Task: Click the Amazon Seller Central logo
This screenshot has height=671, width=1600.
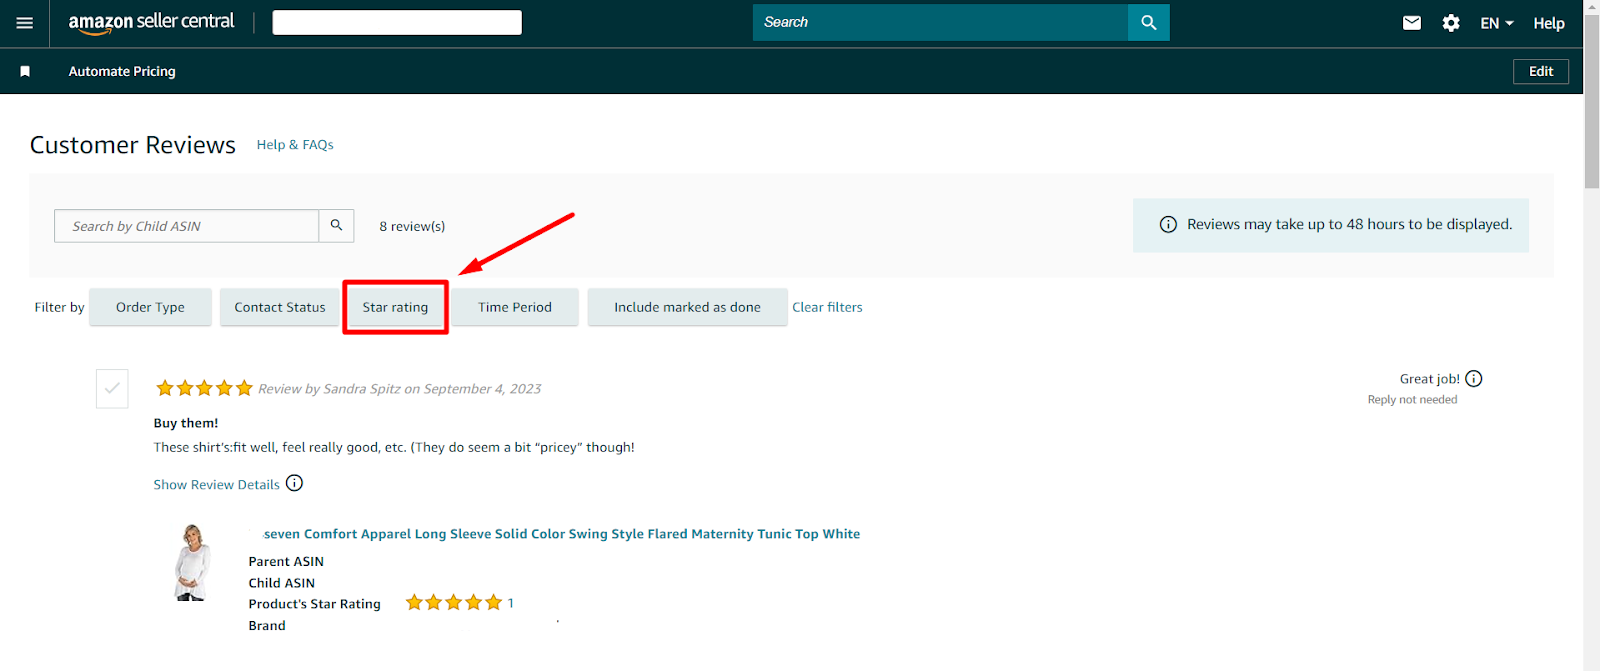Action: point(151,22)
